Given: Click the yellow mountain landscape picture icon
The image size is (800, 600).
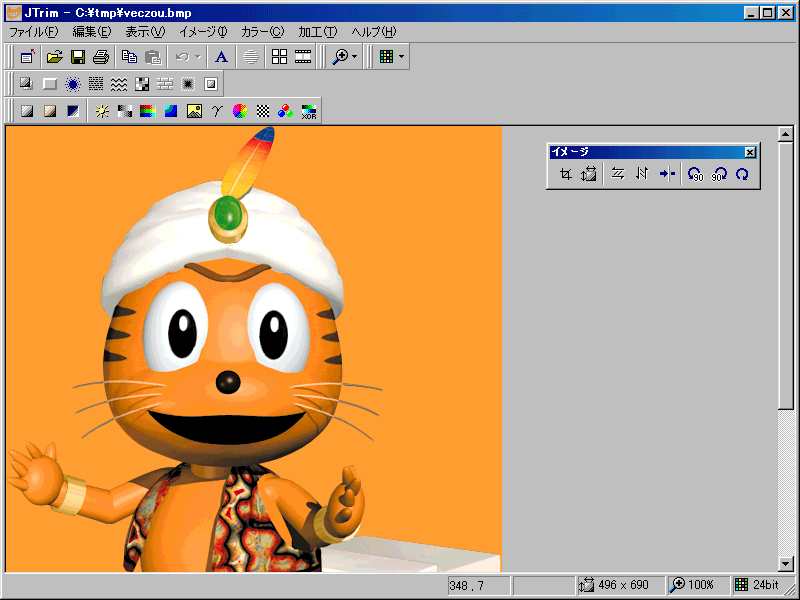Looking at the screenshot, I should point(194,111).
